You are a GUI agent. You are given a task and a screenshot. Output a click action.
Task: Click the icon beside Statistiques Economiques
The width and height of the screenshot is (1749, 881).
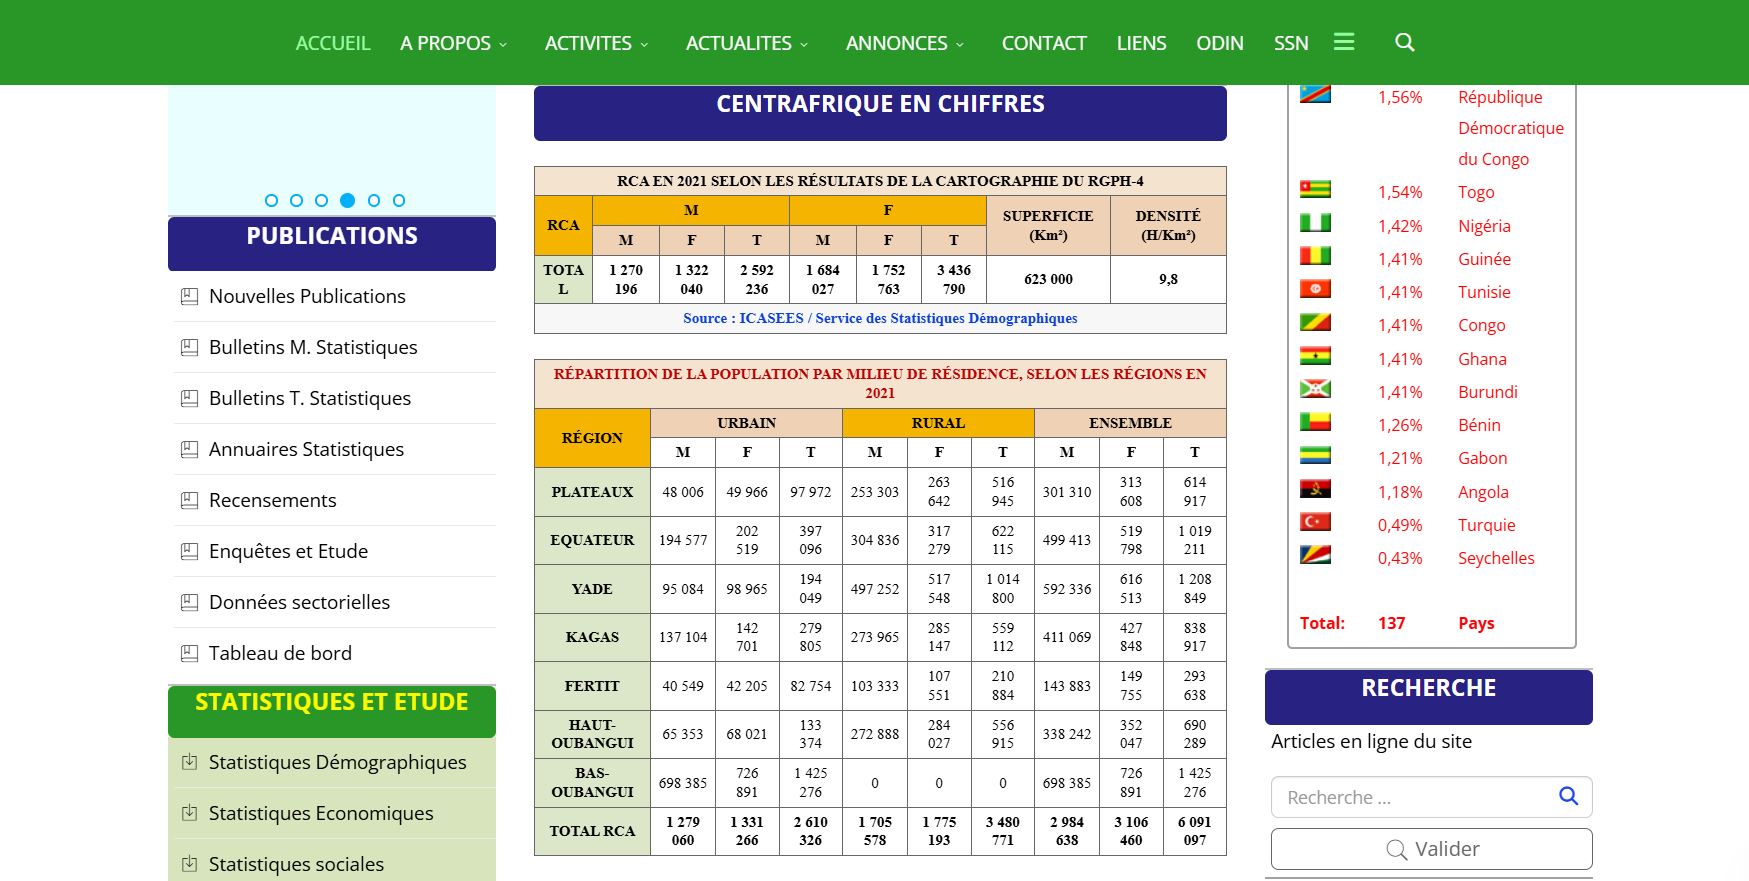189,813
